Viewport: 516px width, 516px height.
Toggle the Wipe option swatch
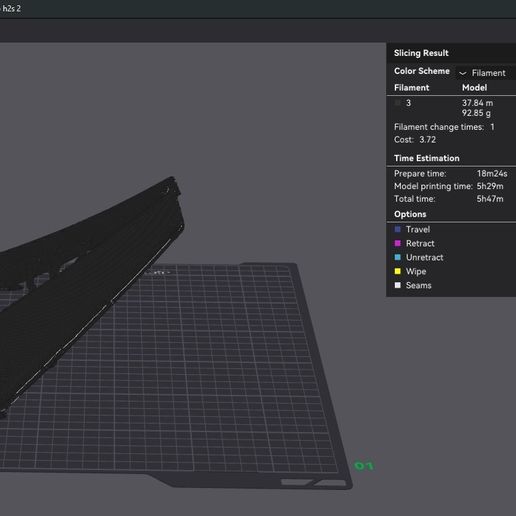coord(397,271)
